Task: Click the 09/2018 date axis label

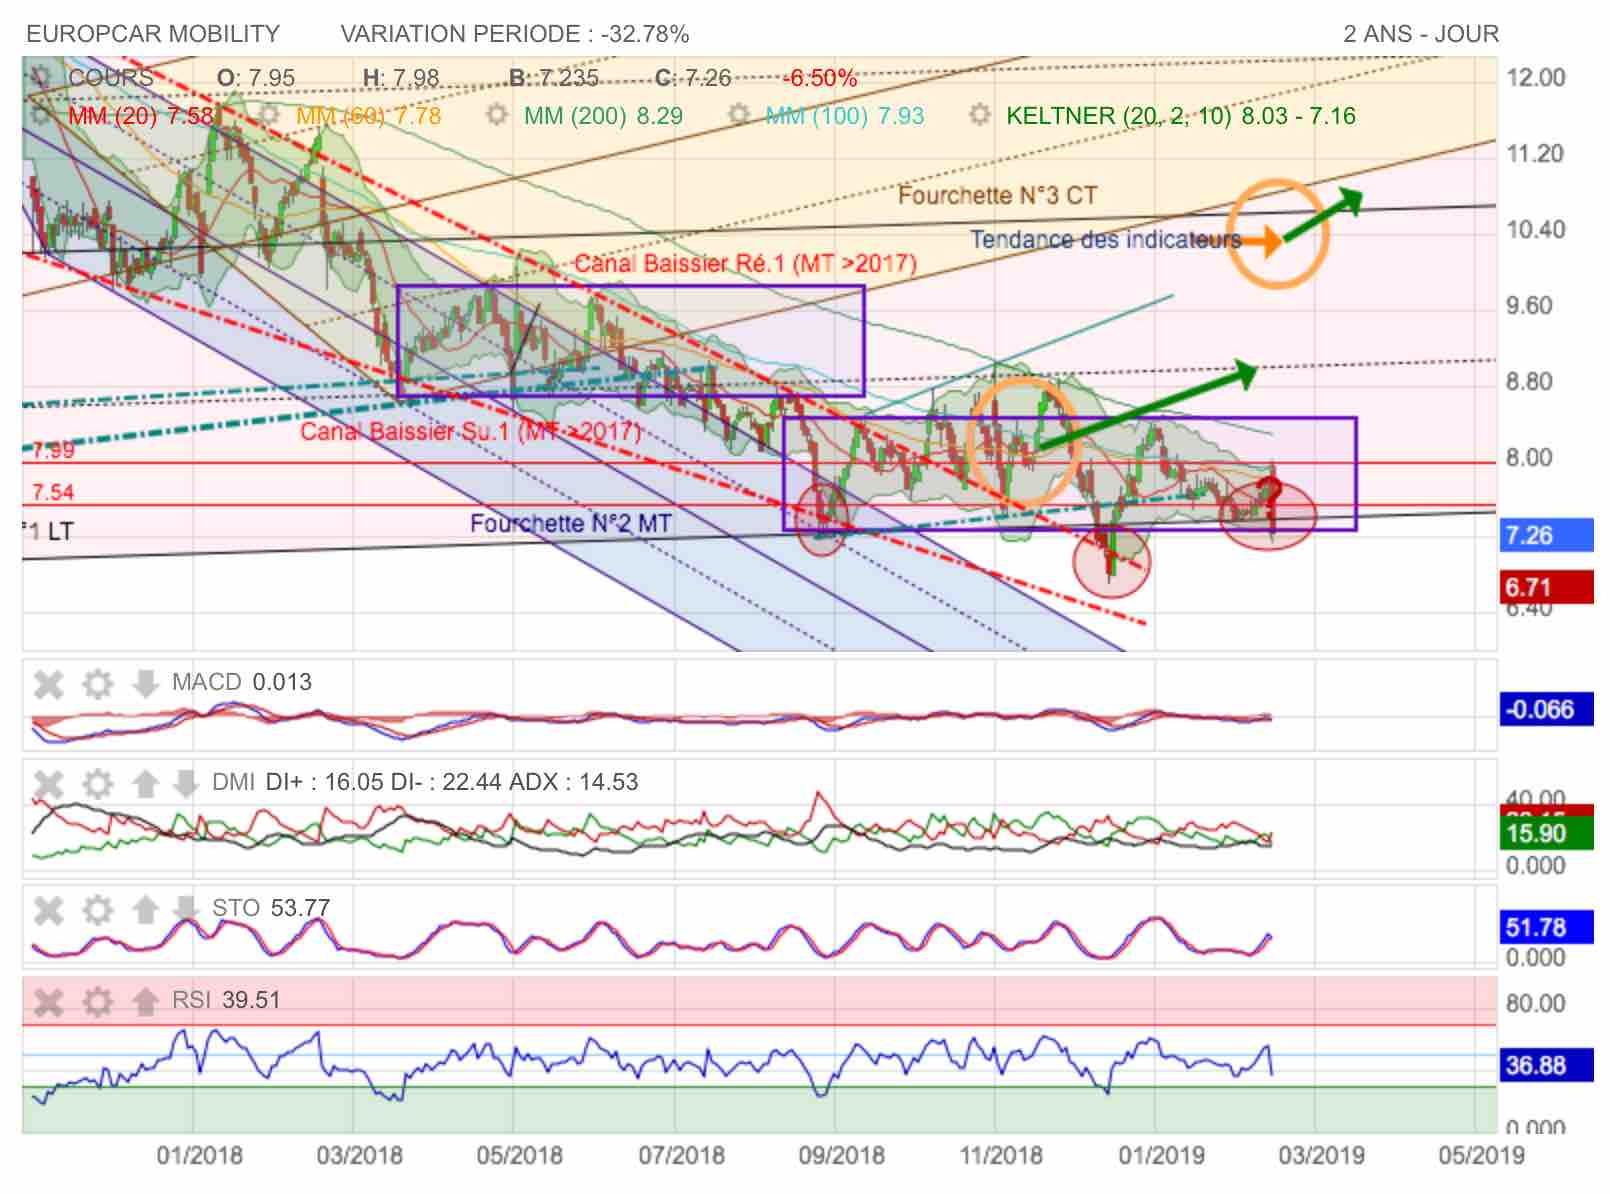Action: point(841,1156)
